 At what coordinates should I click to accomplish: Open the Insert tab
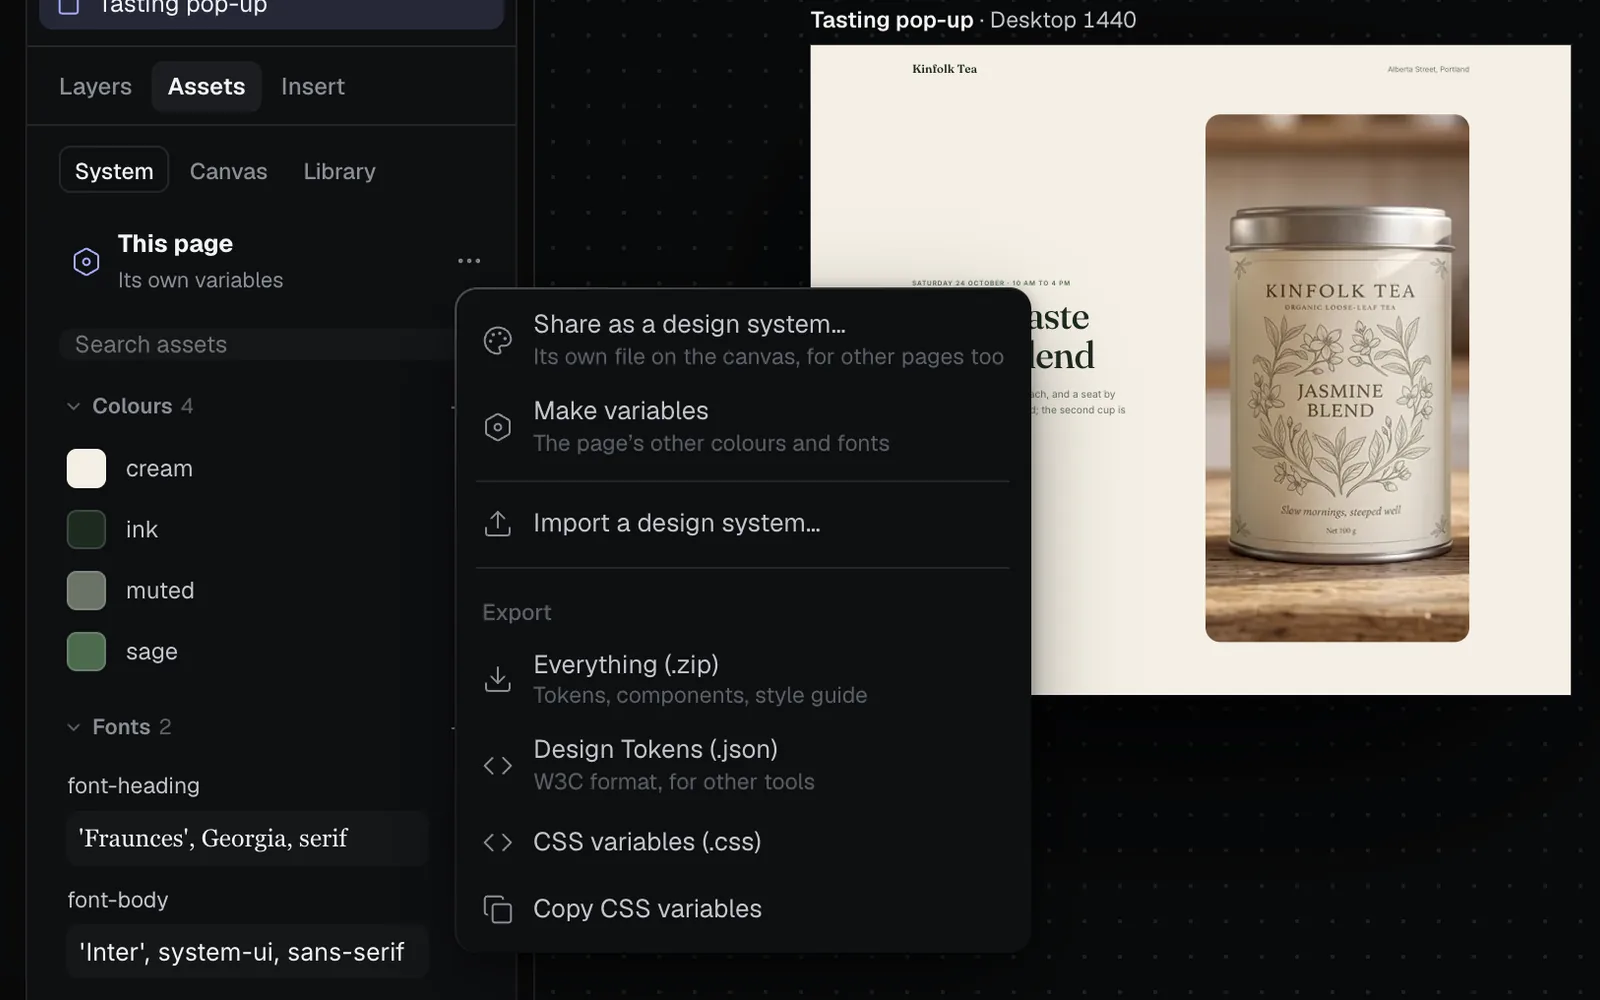tap(312, 87)
